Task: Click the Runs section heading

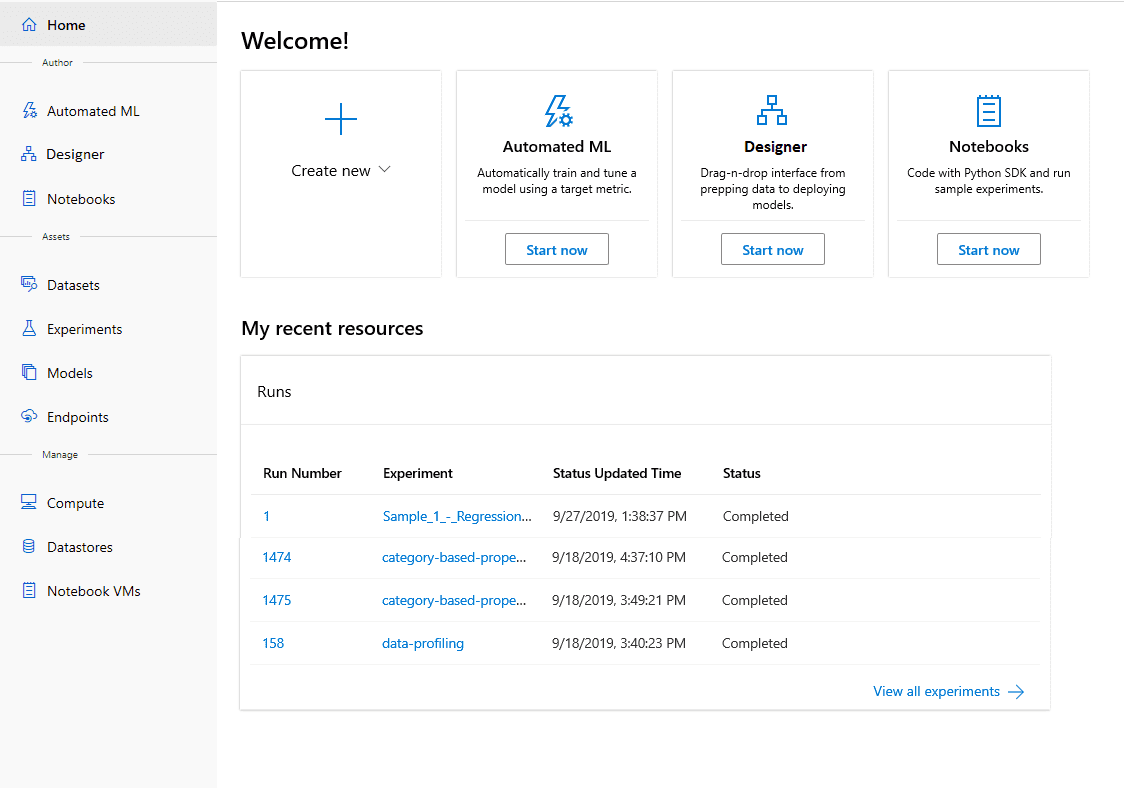Action: pyautogui.click(x=274, y=391)
